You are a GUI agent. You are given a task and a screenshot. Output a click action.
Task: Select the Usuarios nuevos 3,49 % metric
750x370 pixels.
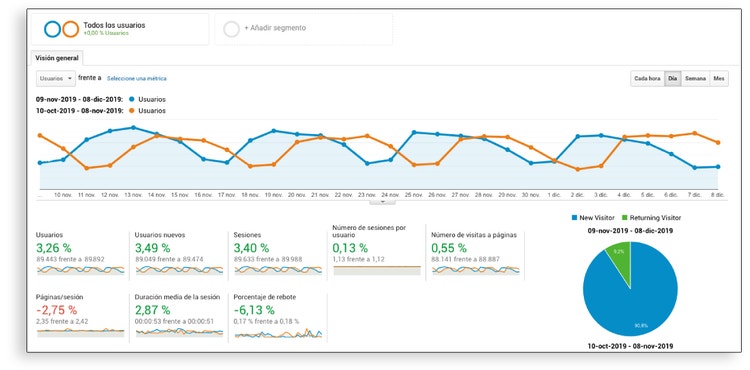point(178,253)
